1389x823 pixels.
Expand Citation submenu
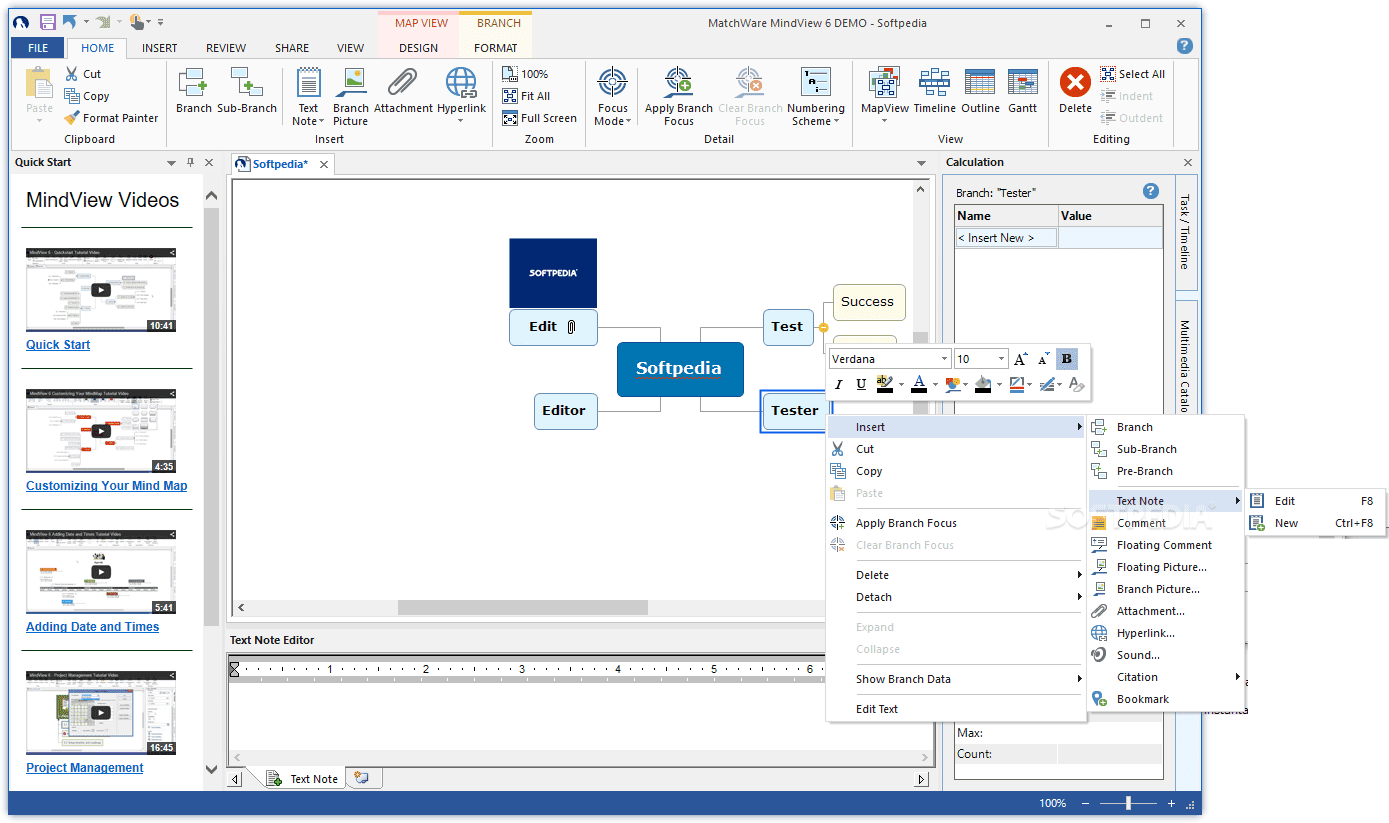tap(1166, 677)
